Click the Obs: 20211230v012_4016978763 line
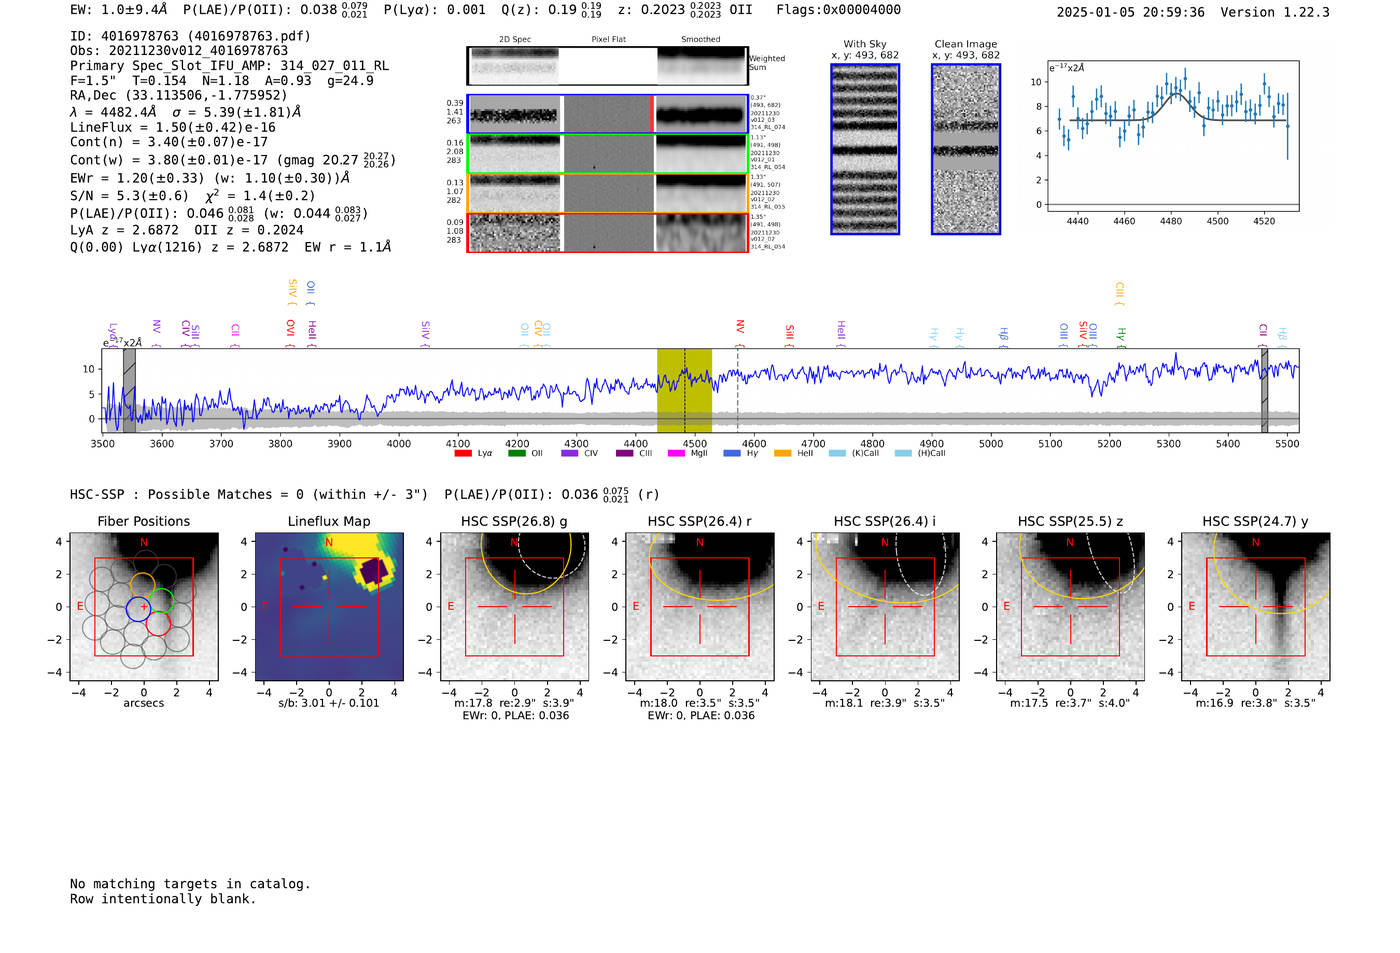 coord(179,51)
